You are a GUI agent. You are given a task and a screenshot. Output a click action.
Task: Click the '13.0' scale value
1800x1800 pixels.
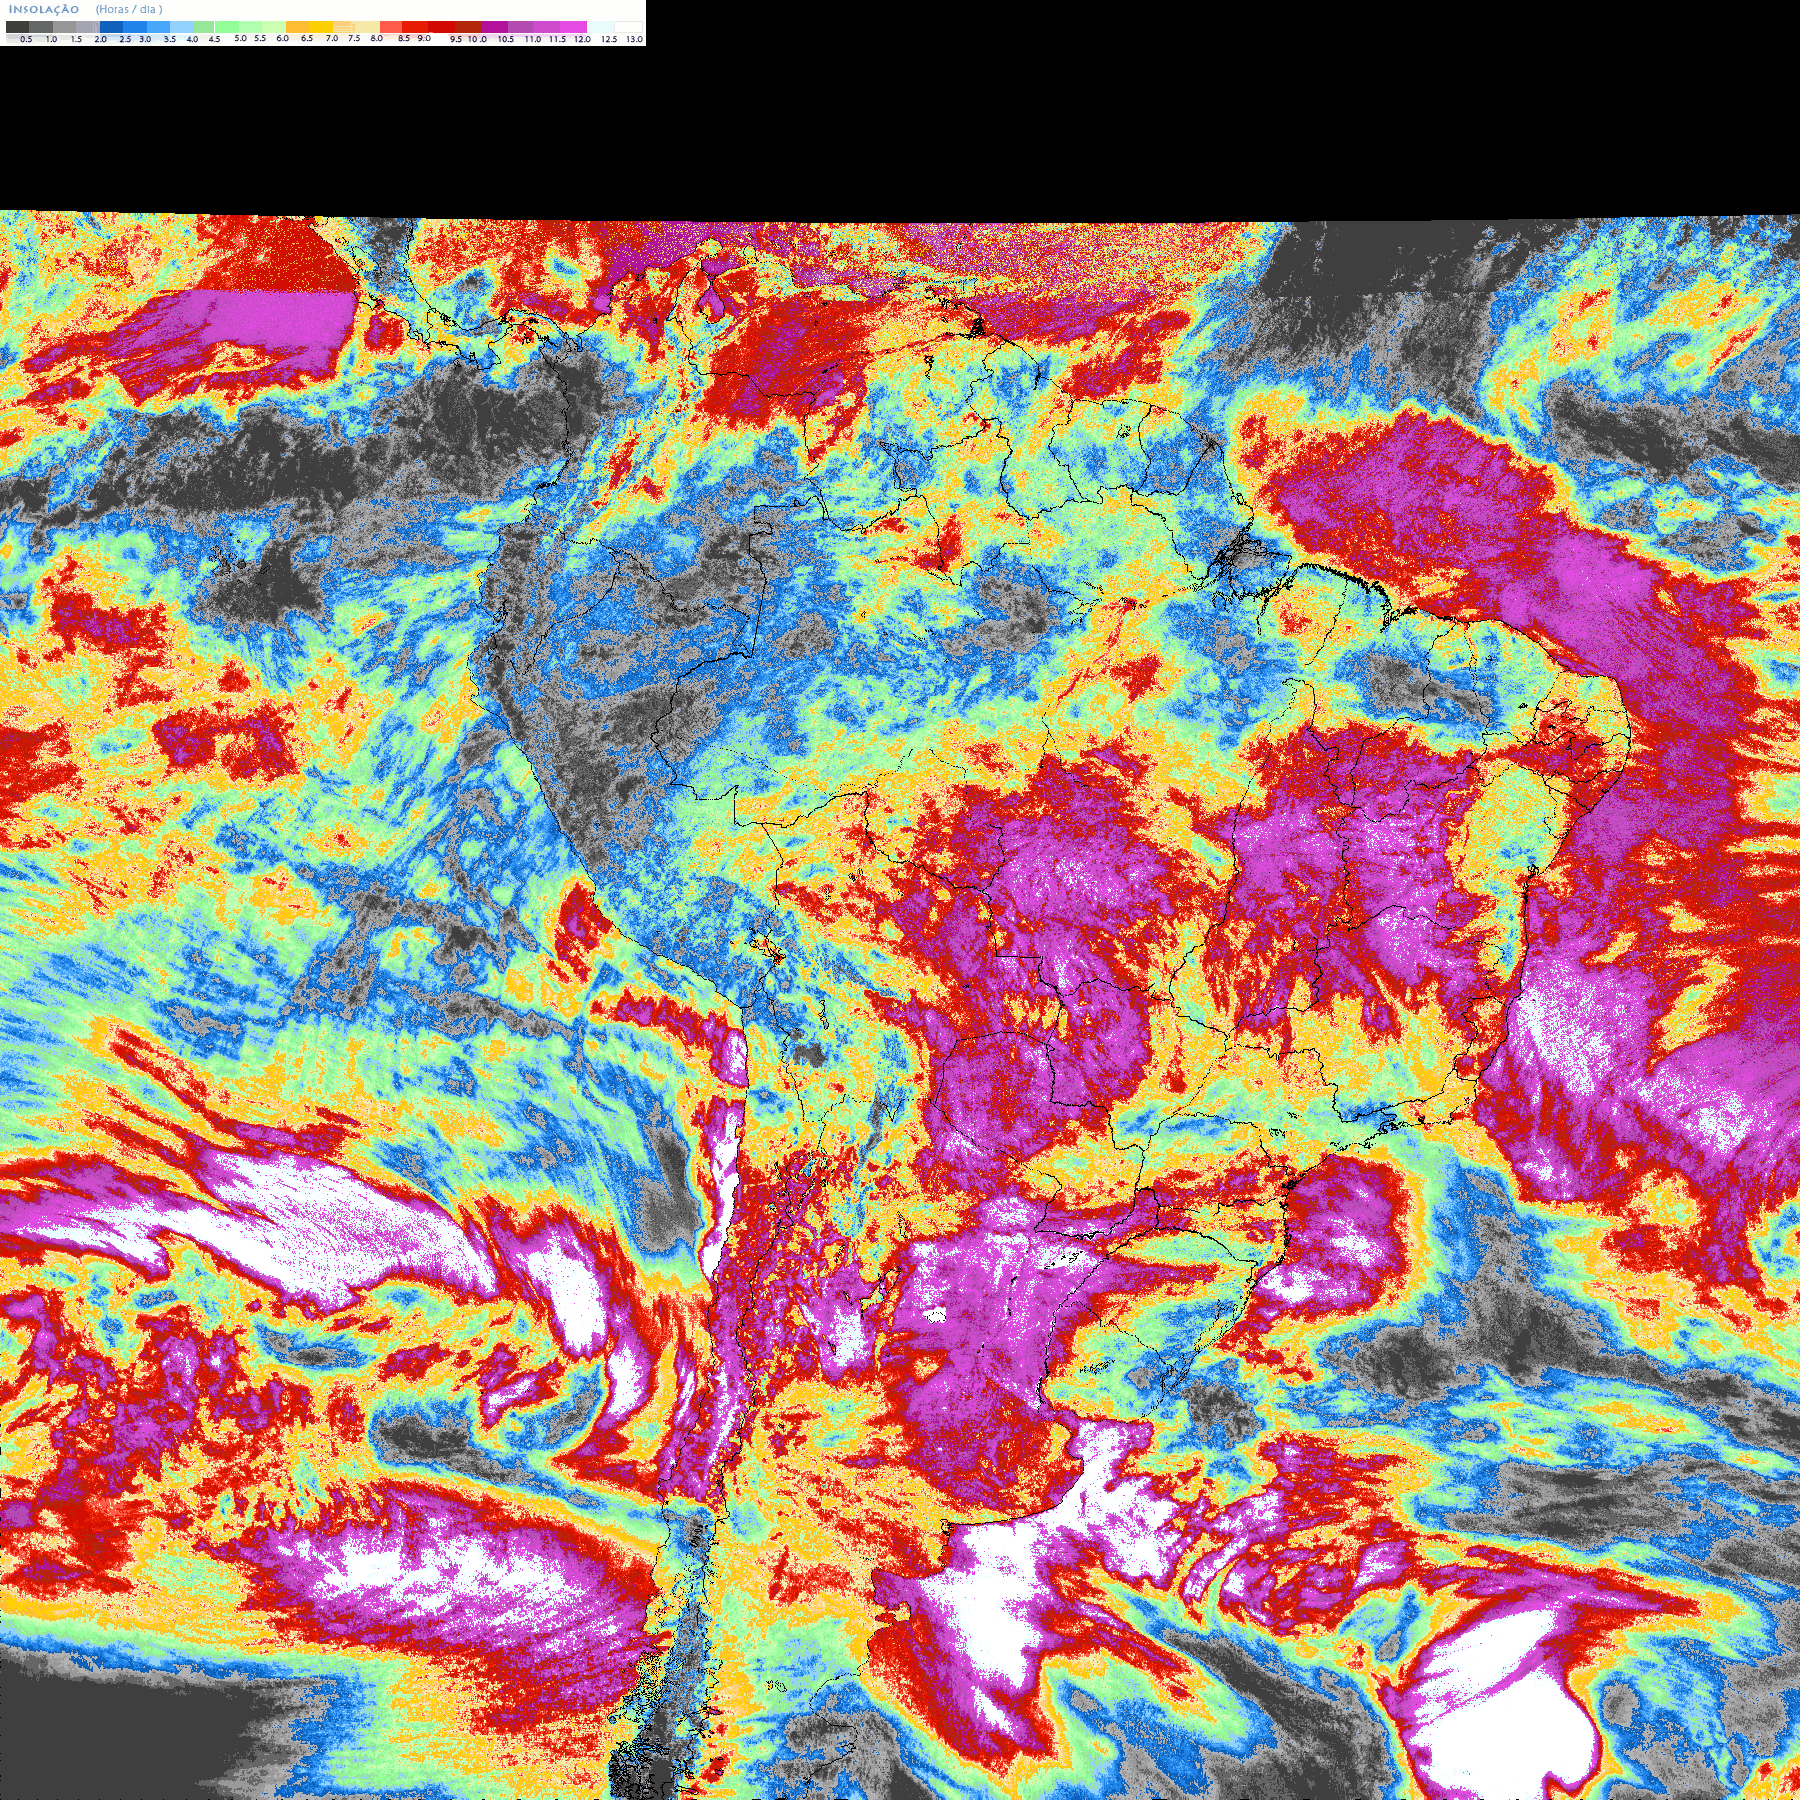coord(634,39)
